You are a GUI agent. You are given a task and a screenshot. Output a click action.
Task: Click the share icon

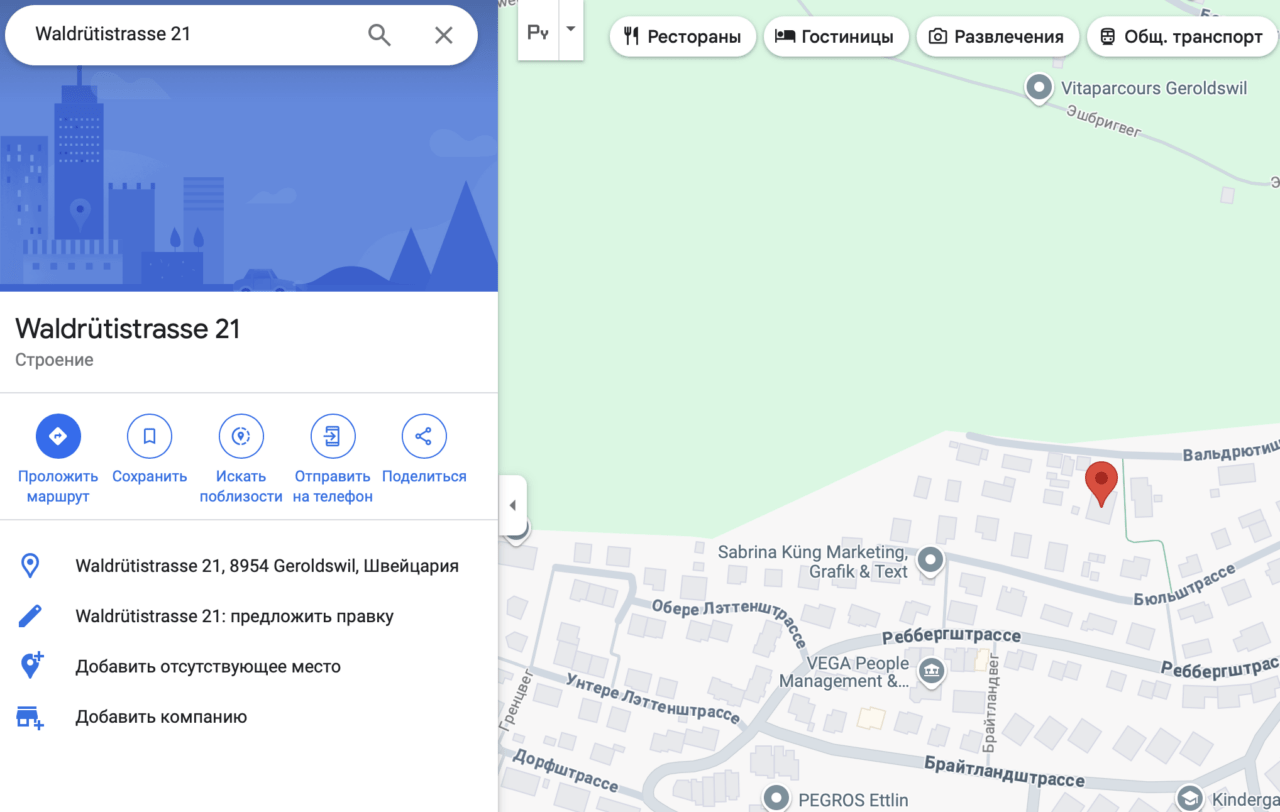(424, 436)
